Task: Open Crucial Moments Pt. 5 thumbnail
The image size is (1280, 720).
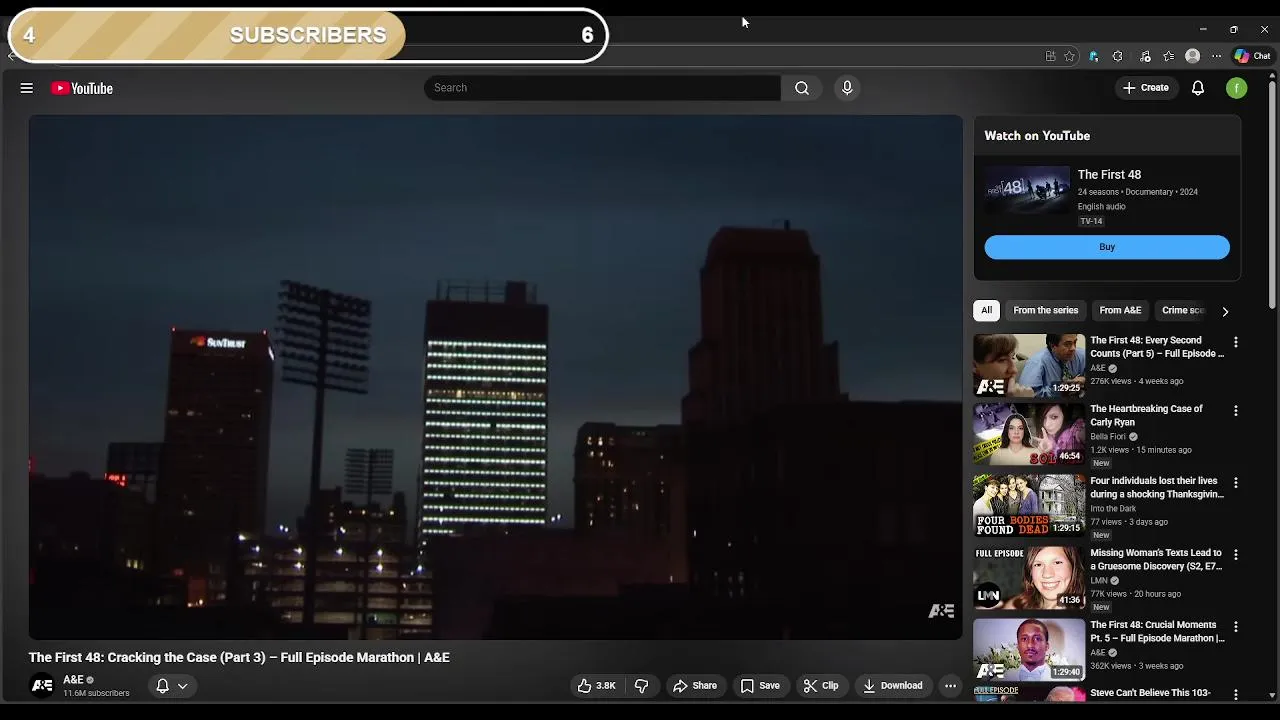Action: coord(1029,650)
